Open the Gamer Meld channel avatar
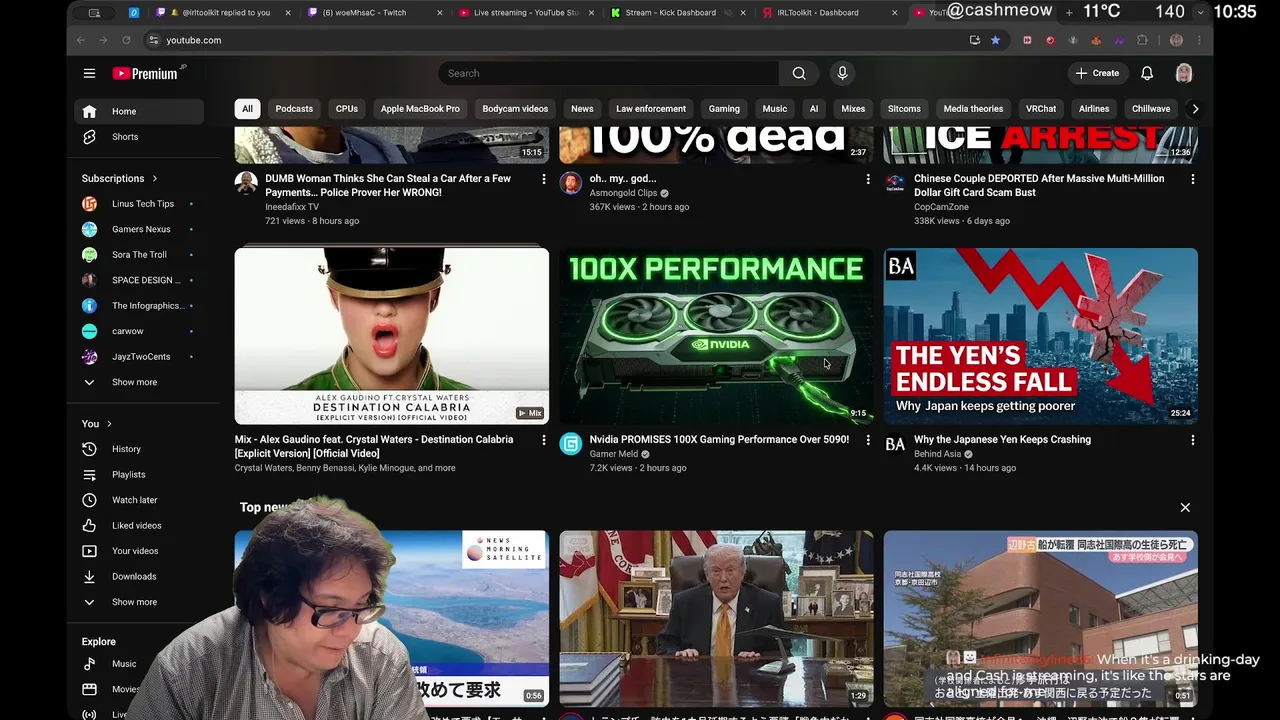This screenshot has height=720, width=1280. (571, 444)
